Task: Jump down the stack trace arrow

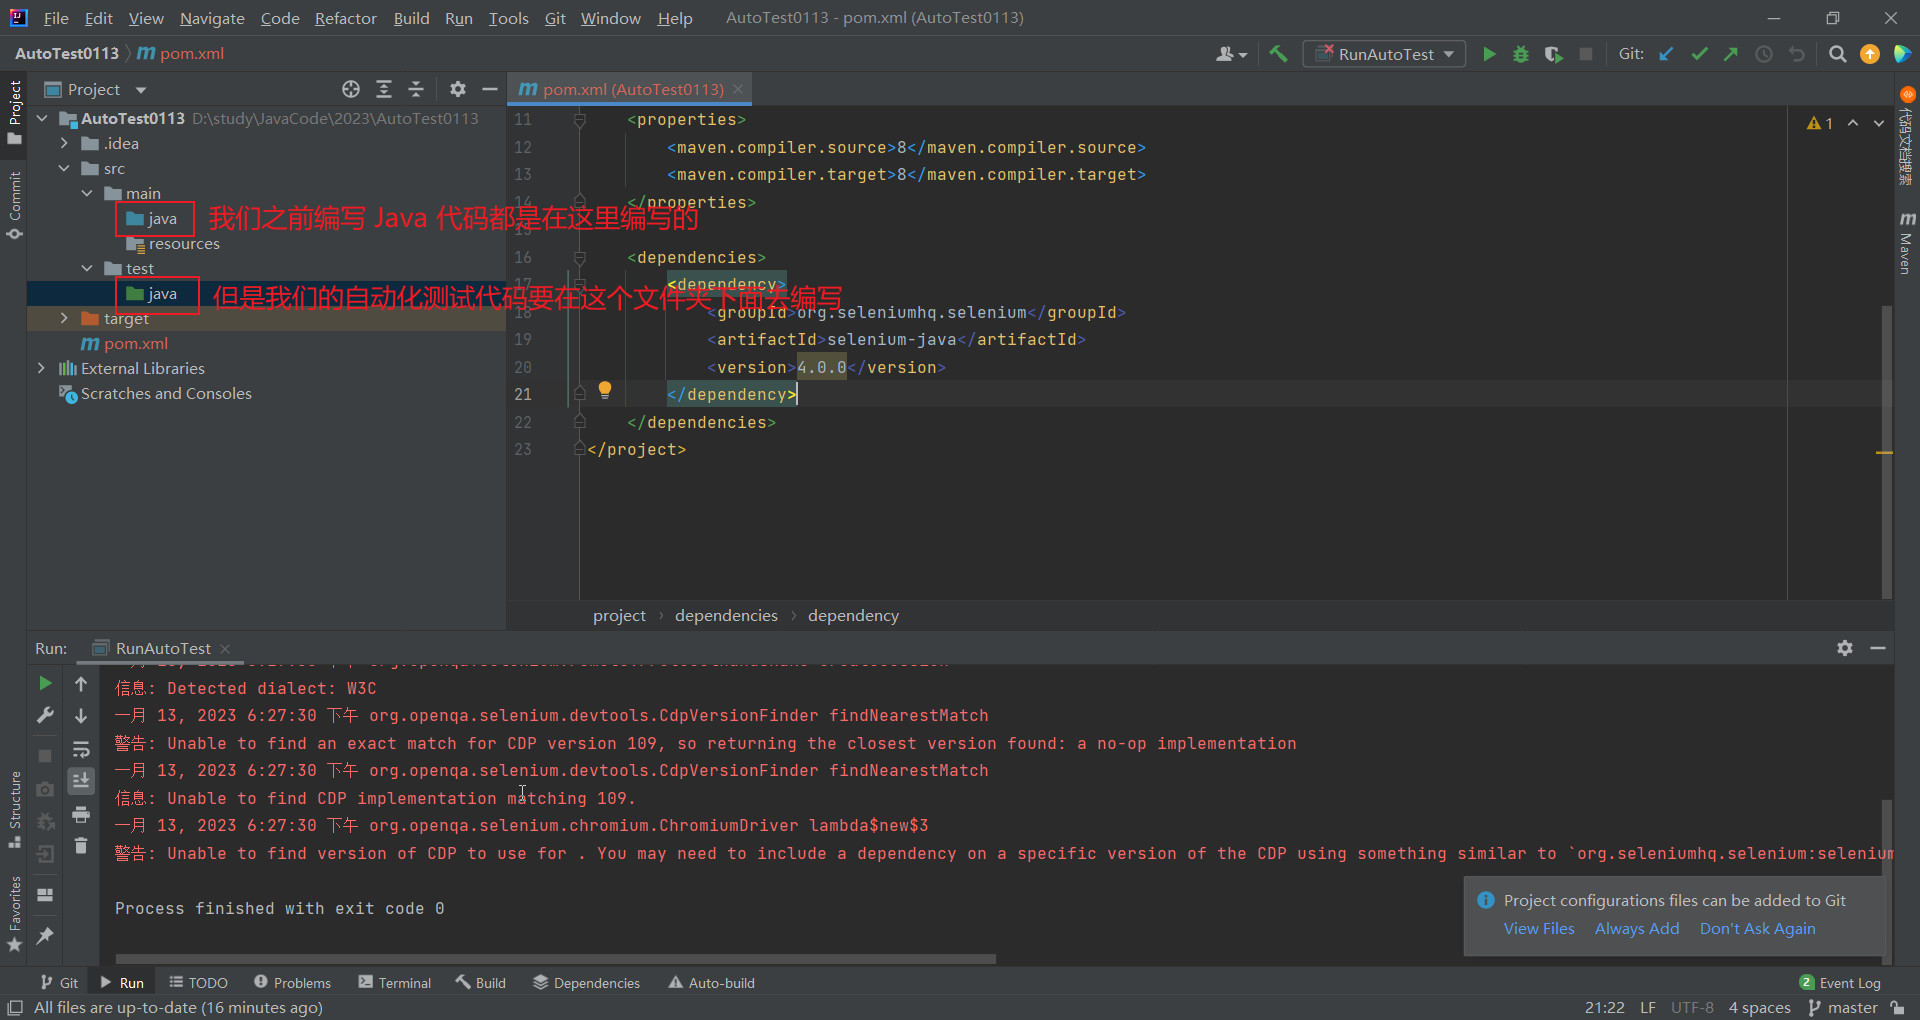Action: click(x=81, y=715)
